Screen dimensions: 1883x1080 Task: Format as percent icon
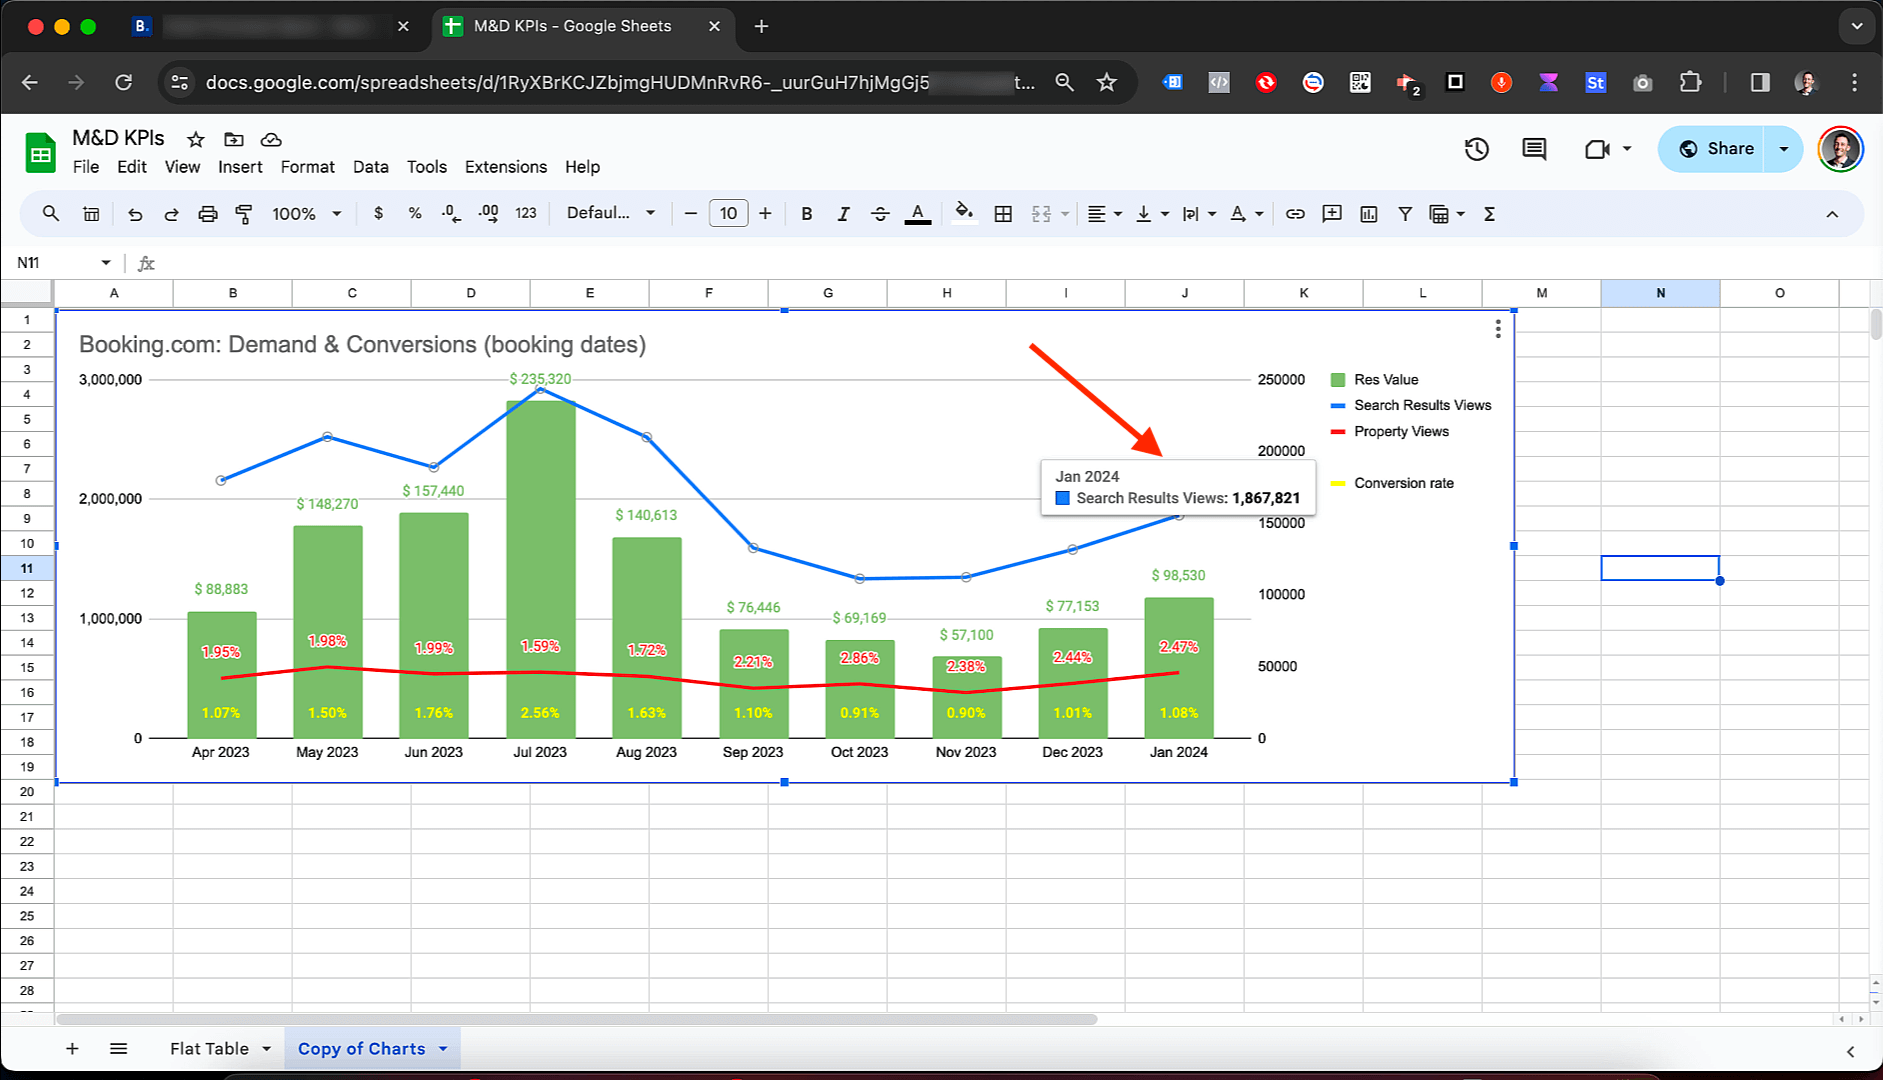pyautogui.click(x=415, y=213)
